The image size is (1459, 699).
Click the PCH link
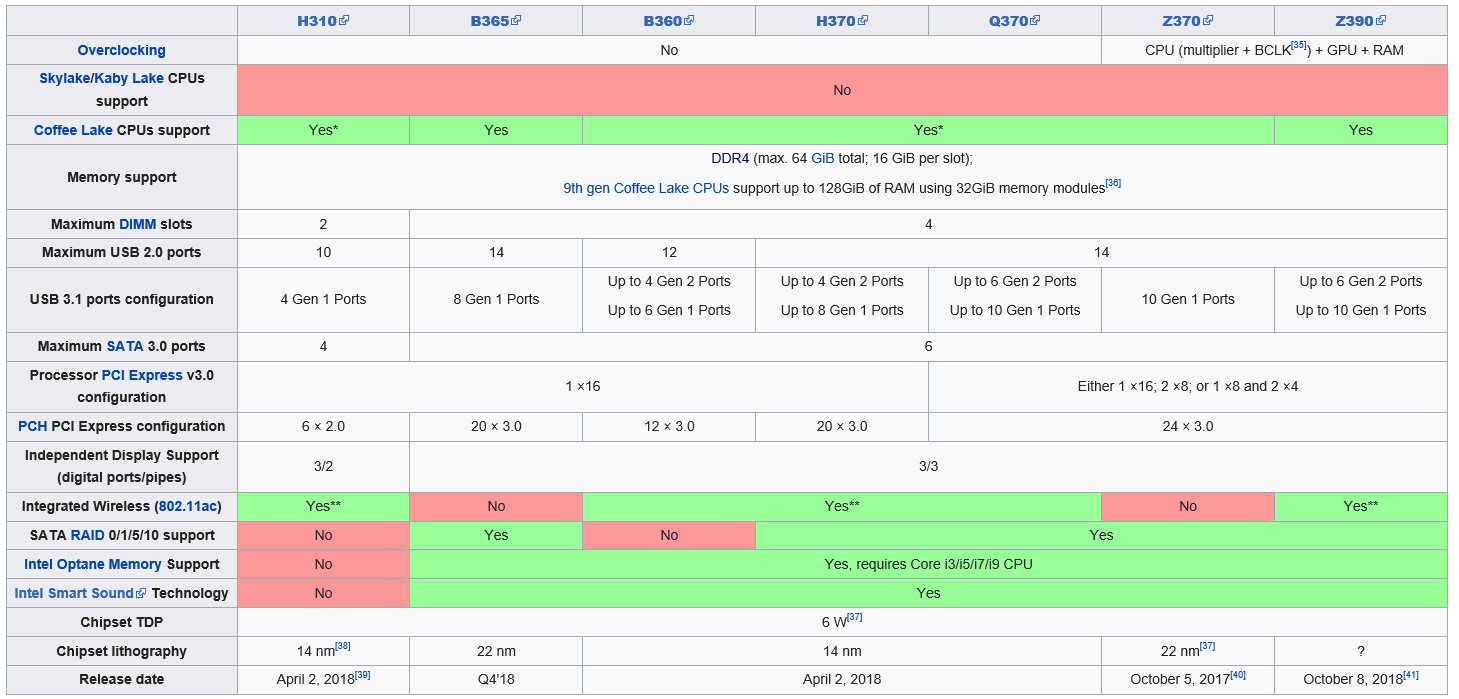(33, 426)
